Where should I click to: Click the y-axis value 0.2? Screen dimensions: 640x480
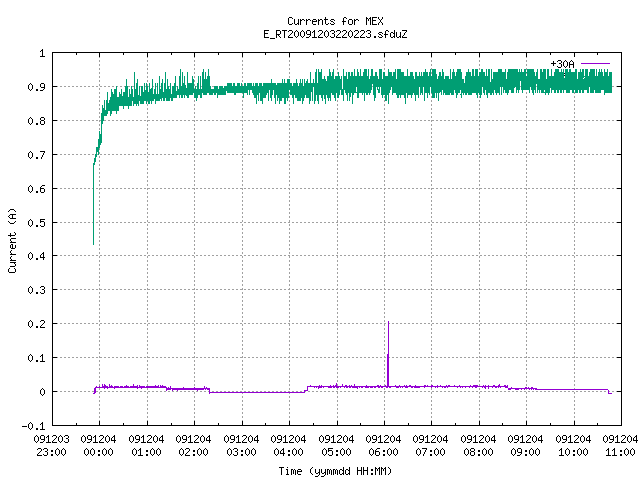click(x=36, y=324)
